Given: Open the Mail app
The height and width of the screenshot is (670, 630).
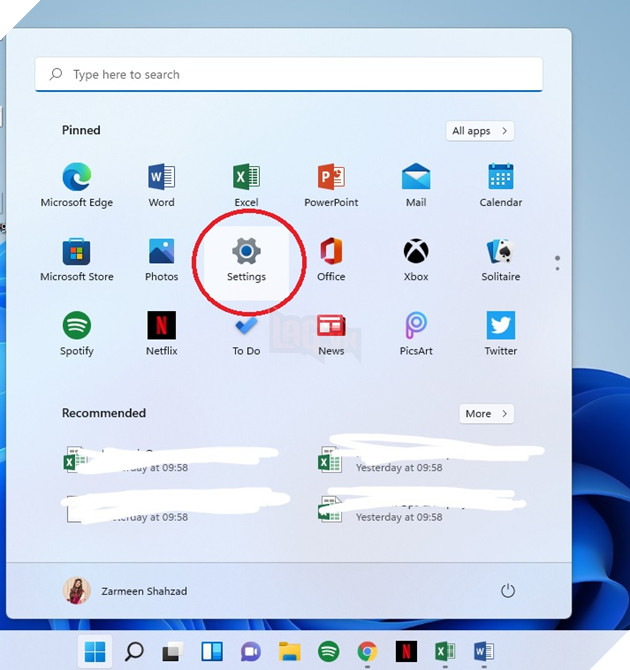Looking at the screenshot, I should (416, 185).
